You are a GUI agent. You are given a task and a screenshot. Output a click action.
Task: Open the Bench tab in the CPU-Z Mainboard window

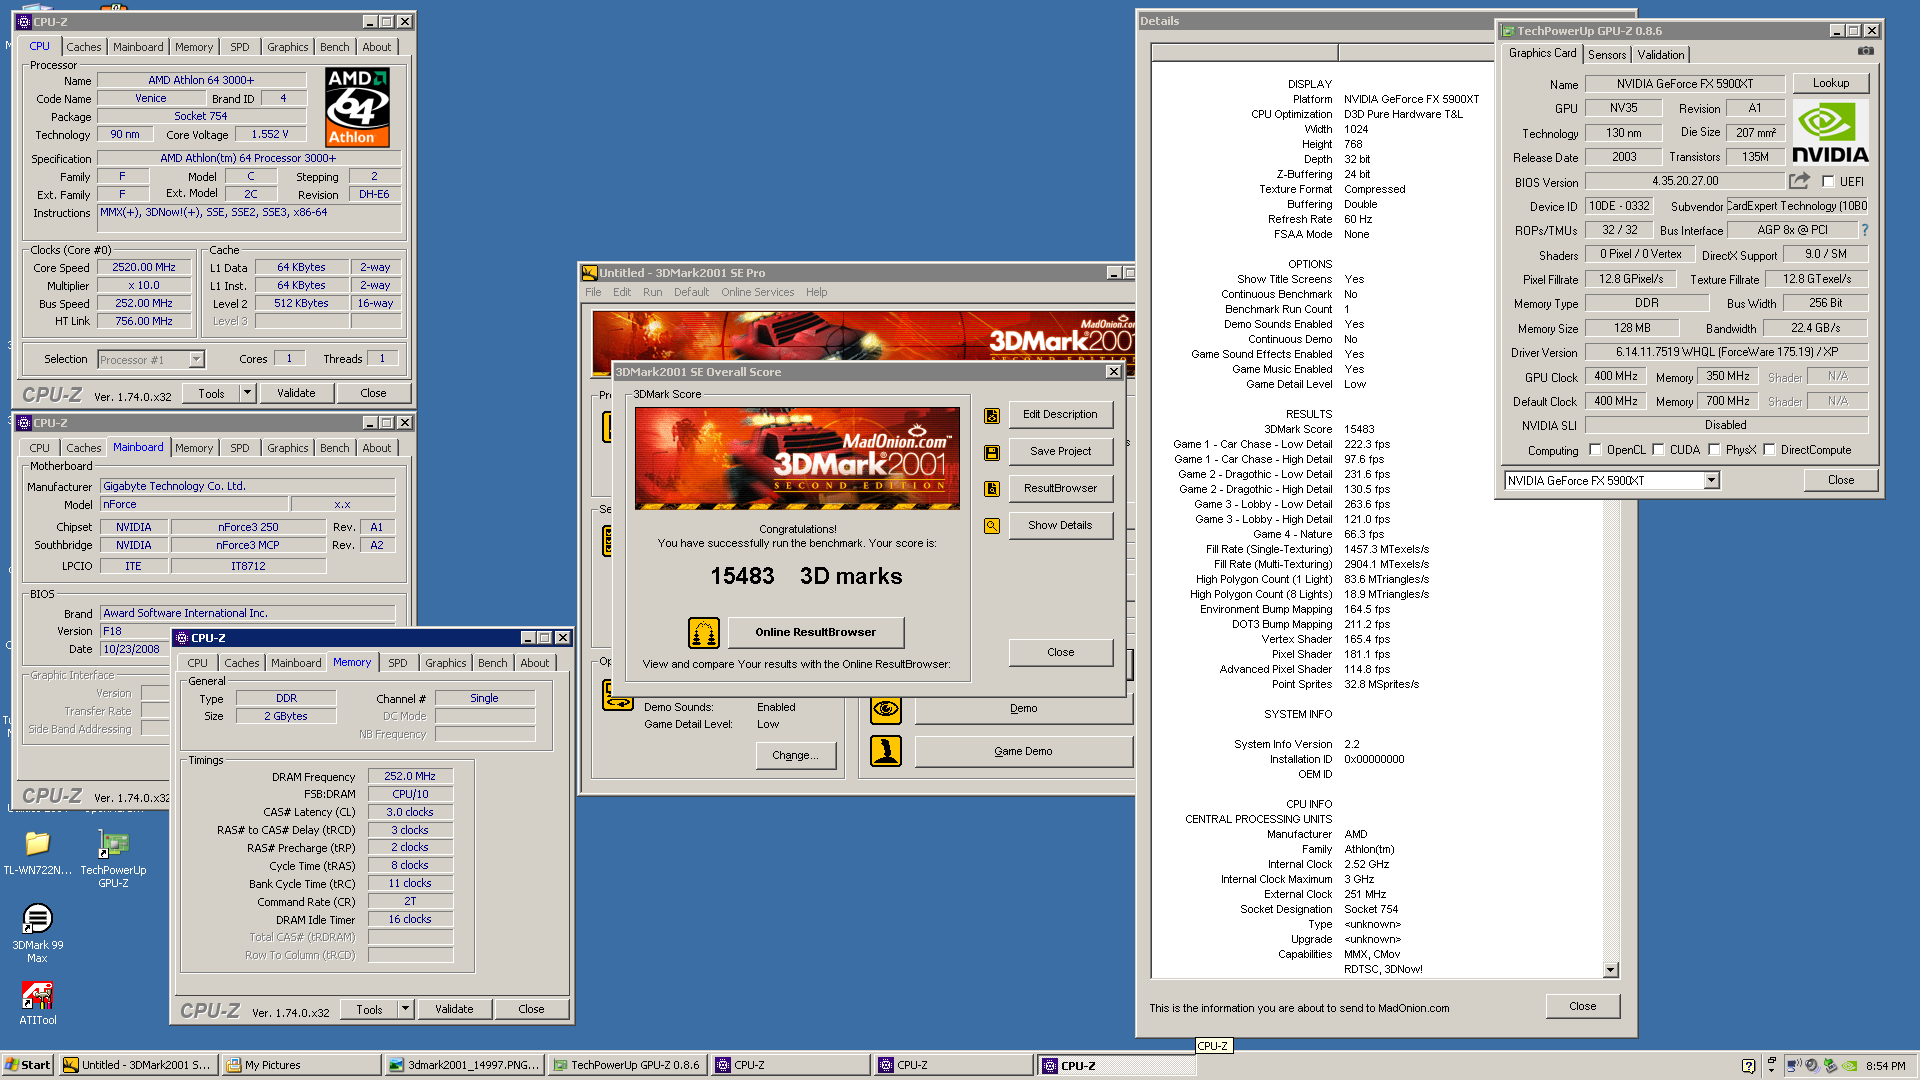click(334, 448)
